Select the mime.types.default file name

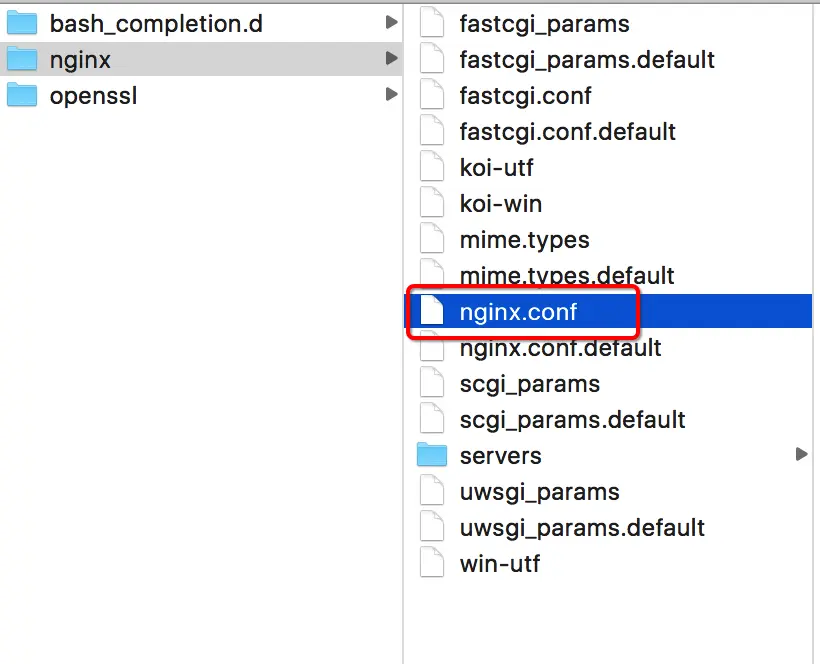567,276
